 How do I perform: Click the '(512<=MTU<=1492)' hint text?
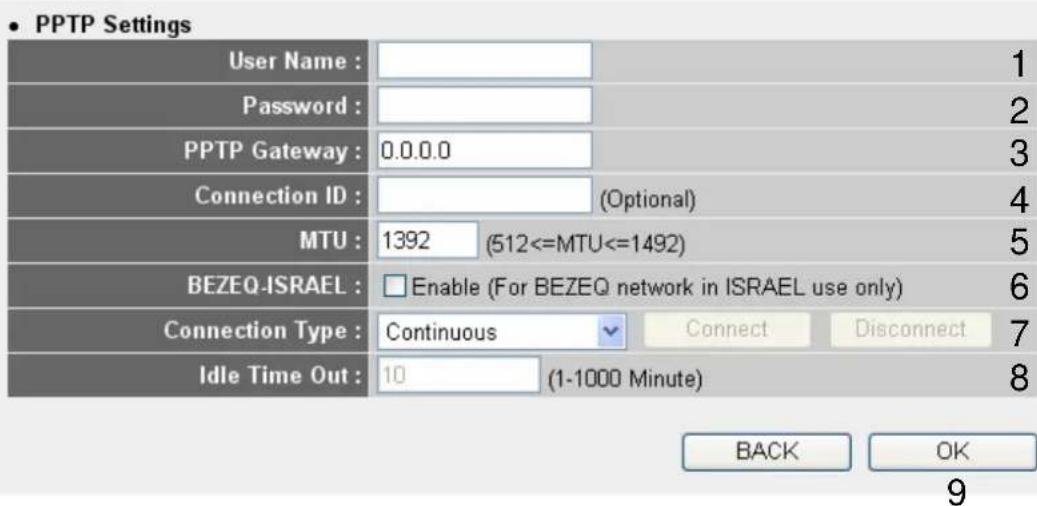[x=585, y=245]
